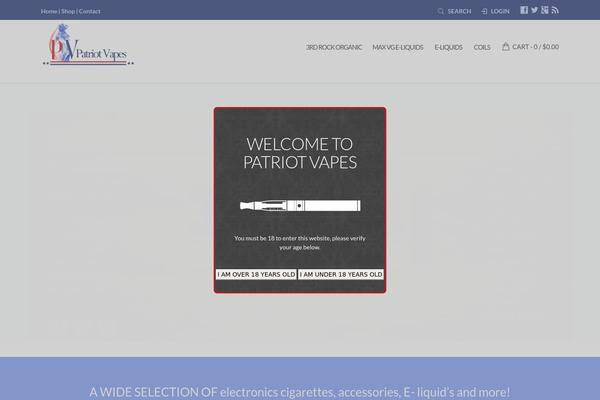Open the 3RD ROCK ORGANIC menu
Viewport: 600px width, 400px height.
[334, 47]
